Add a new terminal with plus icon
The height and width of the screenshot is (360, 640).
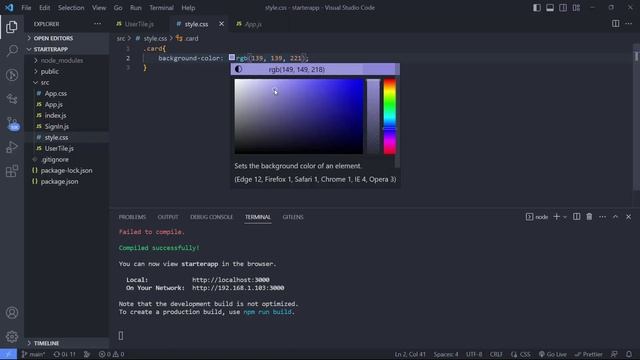[x=556, y=217]
